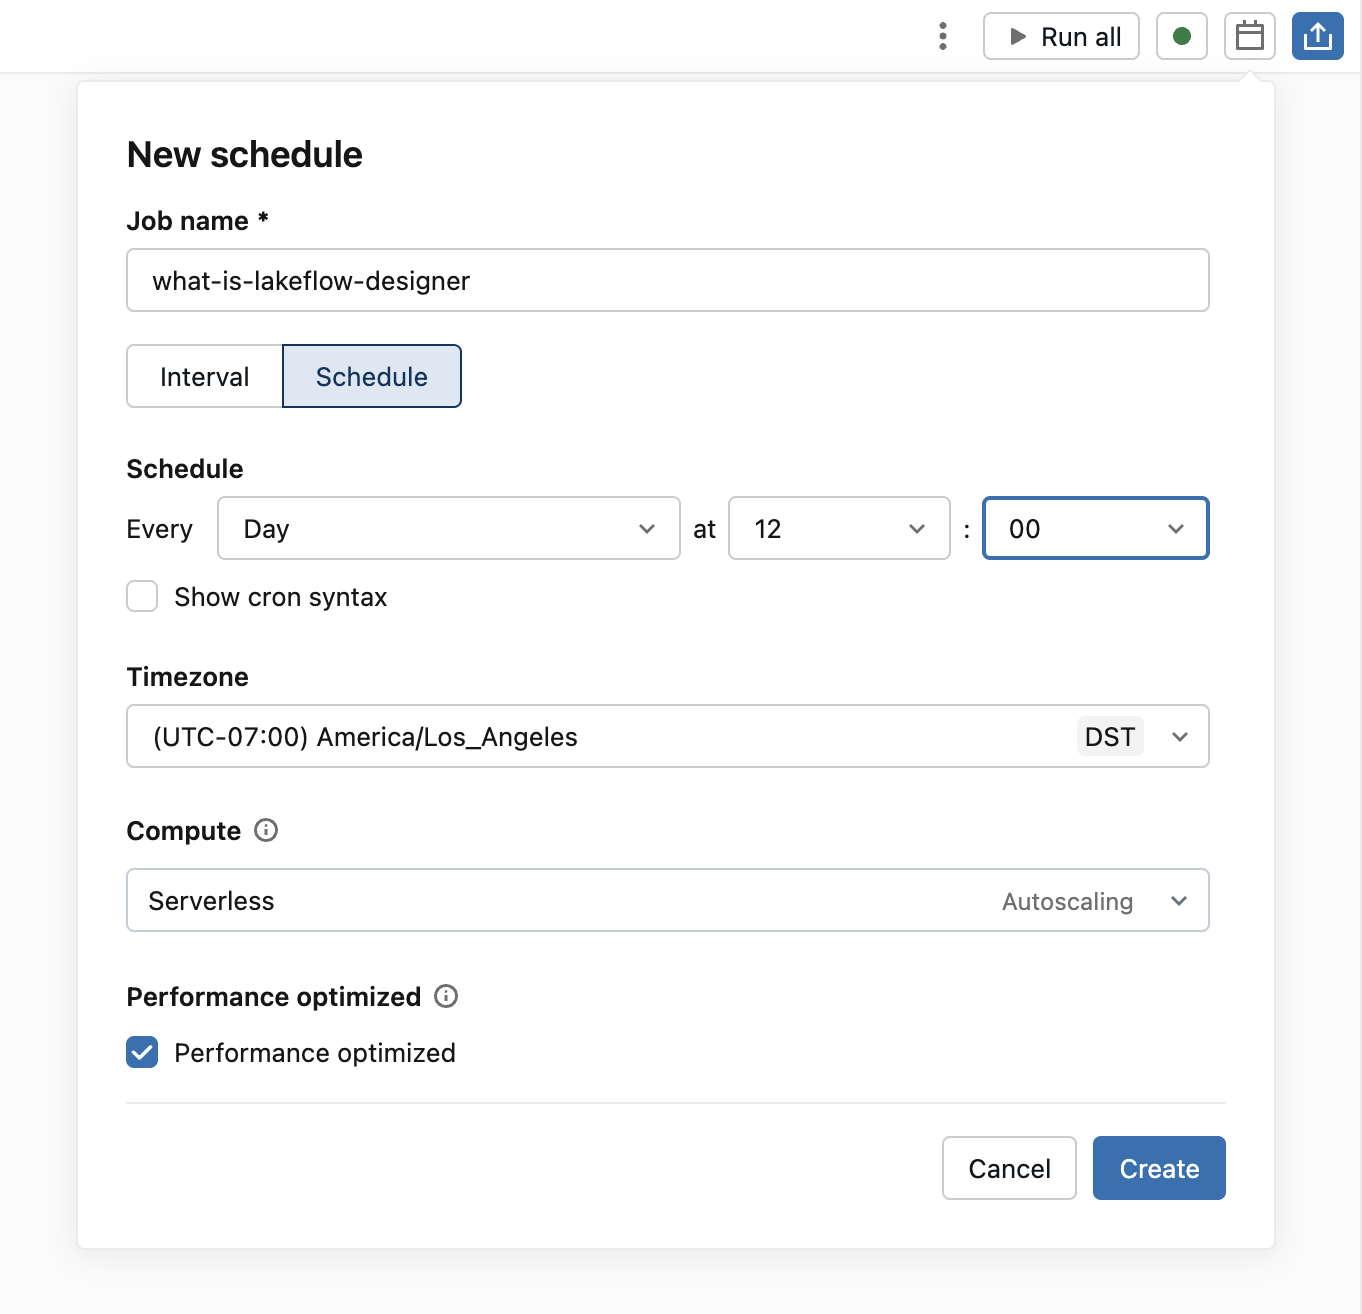Click the Job name input field
This screenshot has height=1314, width=1362.
coord(668,280)
